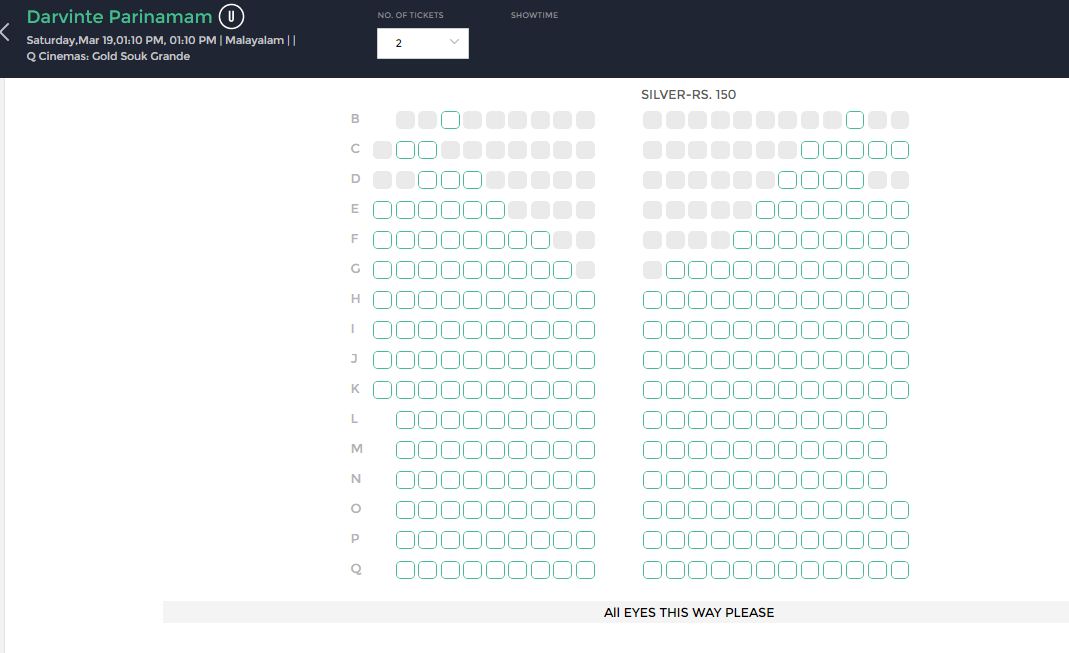Screen dimensions: 1069x653
Task: Select the leftmost seat in row M
Action: [x=405, y=450]
